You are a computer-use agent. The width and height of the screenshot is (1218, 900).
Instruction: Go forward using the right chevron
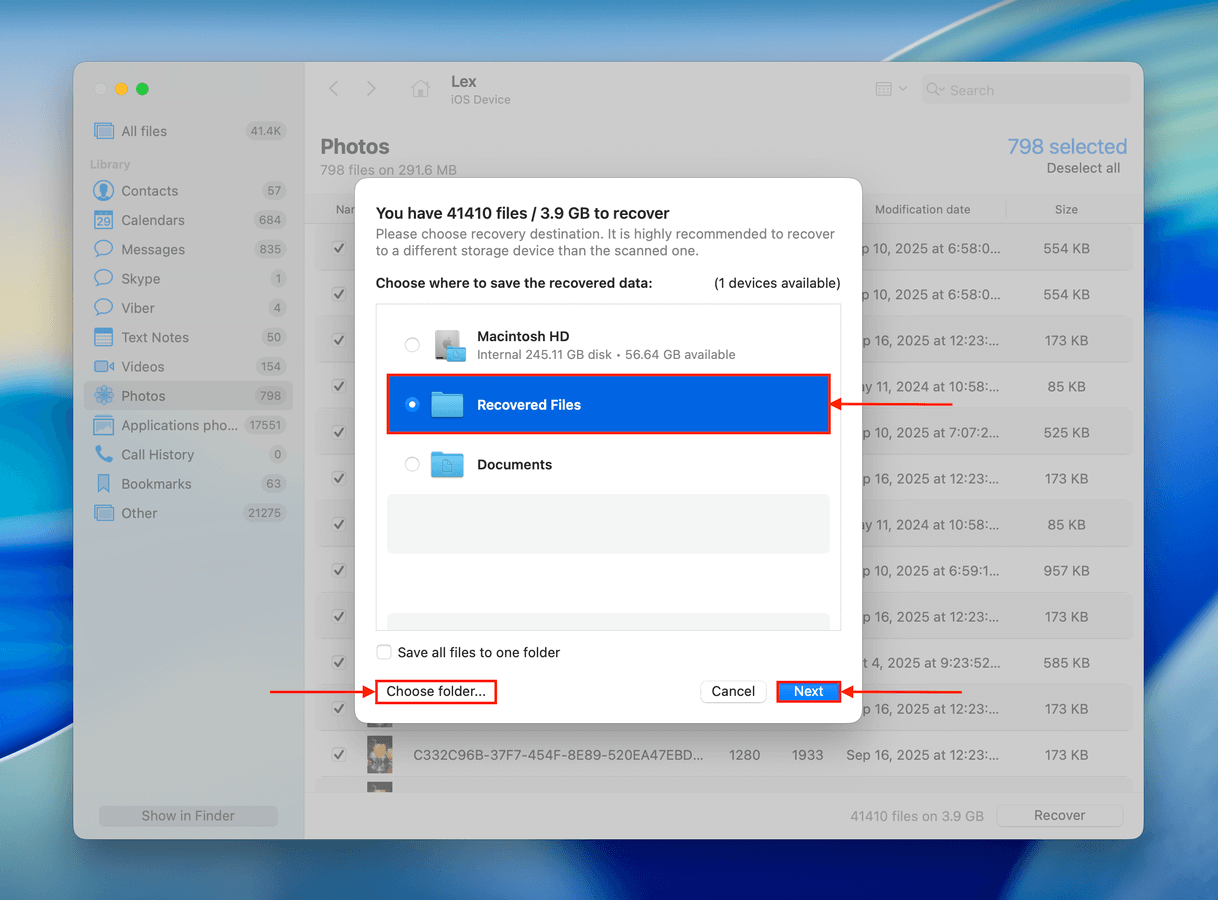point(371,89)
